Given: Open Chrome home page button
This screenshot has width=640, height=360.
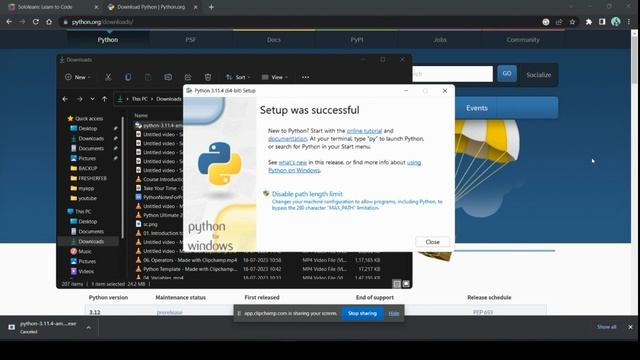Looking at the screenshot, I should pos(49,22).
